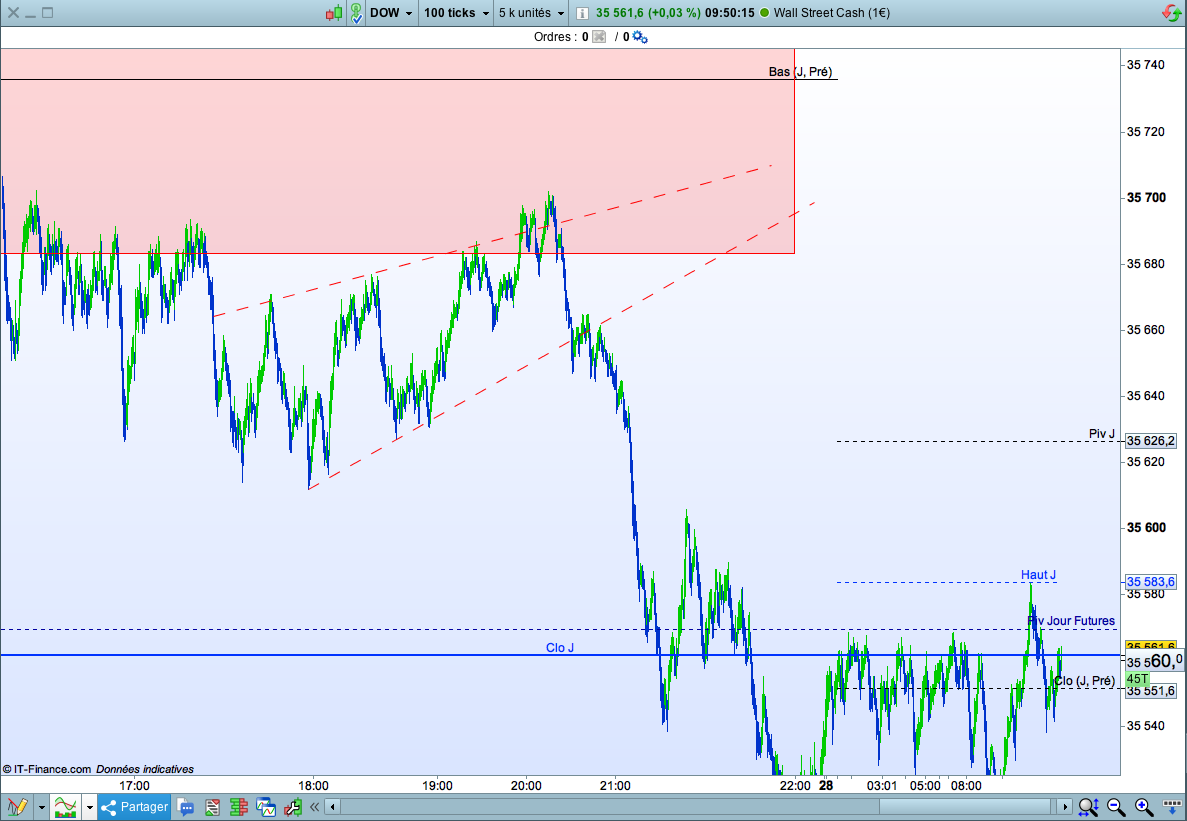Maximize the chart window
Viewport: 1187px width, 821px height.
[x=48, y=13]
